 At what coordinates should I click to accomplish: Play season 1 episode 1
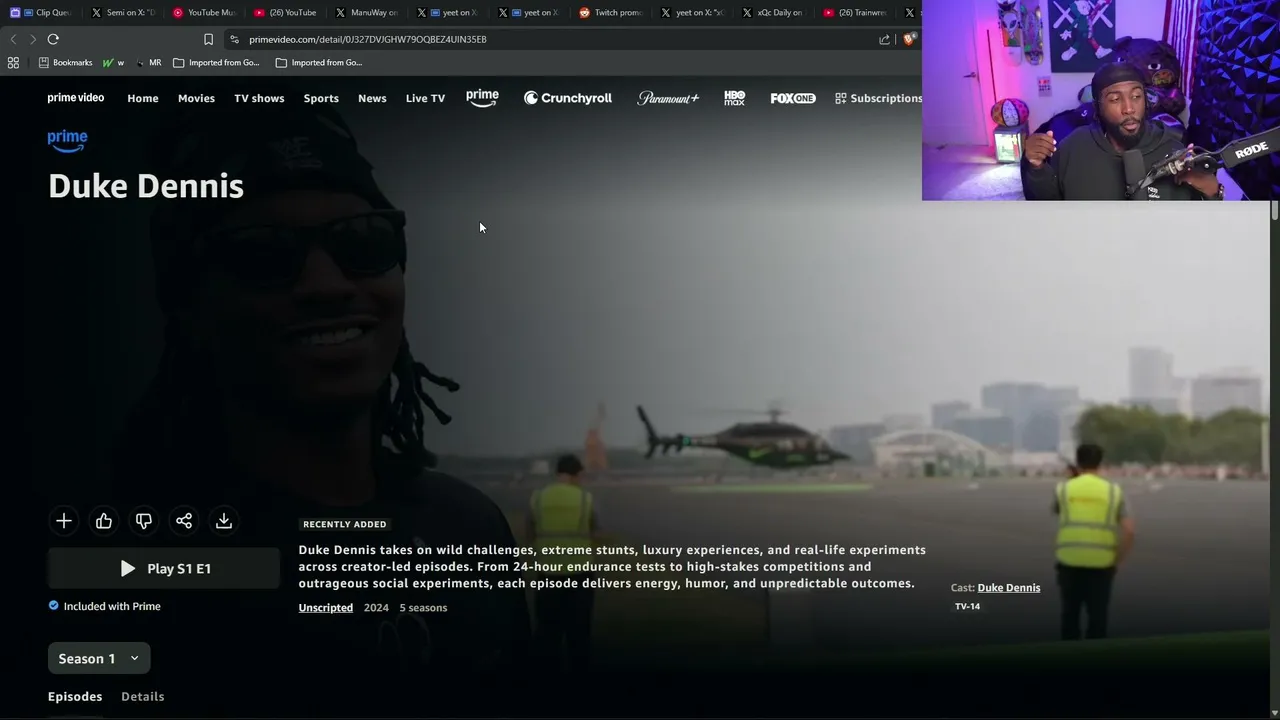tap(164, 568)
